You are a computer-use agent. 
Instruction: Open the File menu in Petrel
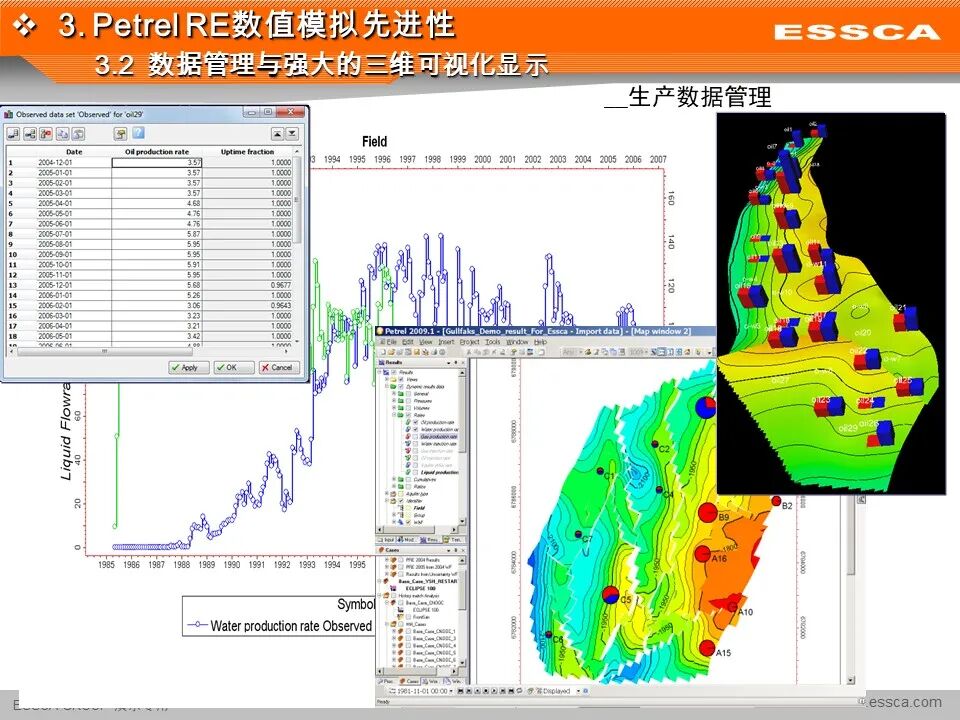click(392, 342)
